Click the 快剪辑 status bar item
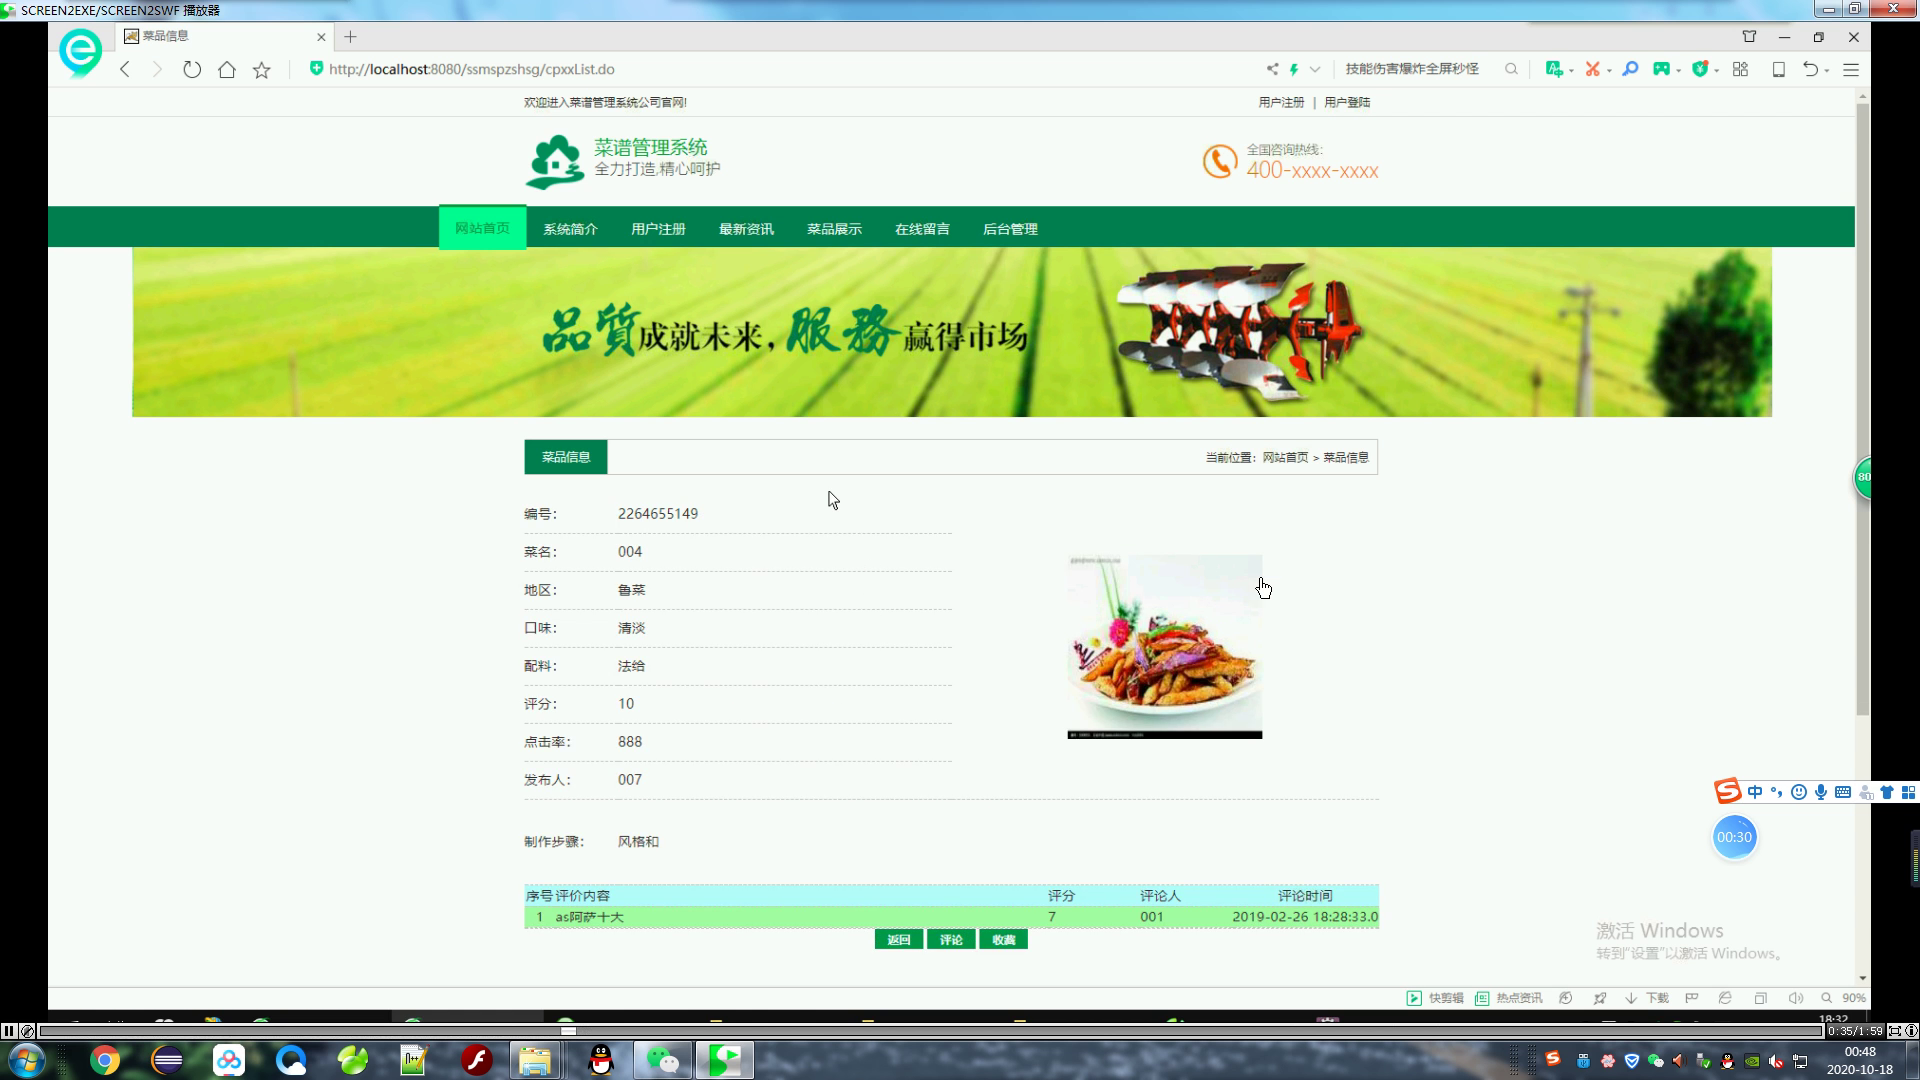The image size is (1920, 1080). coord(1435,998)
